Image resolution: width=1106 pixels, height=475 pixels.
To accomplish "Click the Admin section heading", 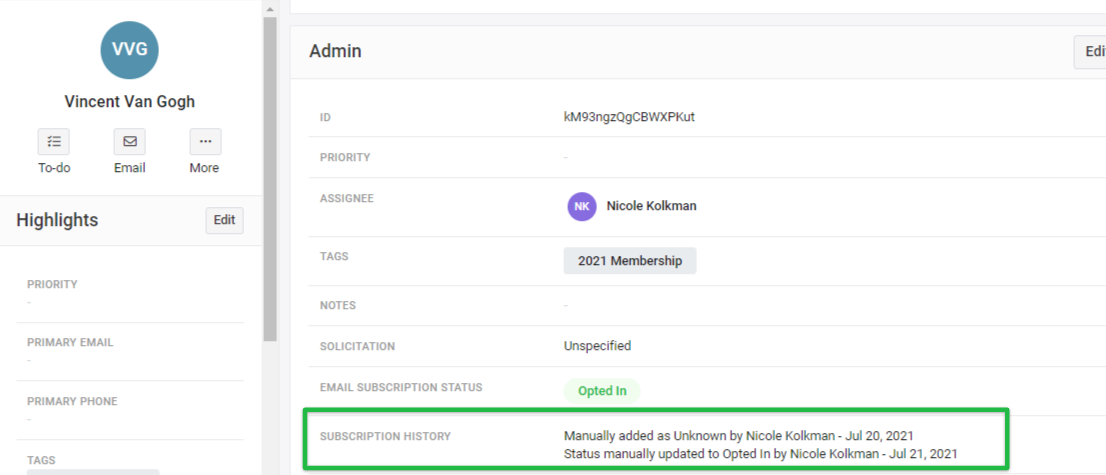I will click(x=335, y=51).
